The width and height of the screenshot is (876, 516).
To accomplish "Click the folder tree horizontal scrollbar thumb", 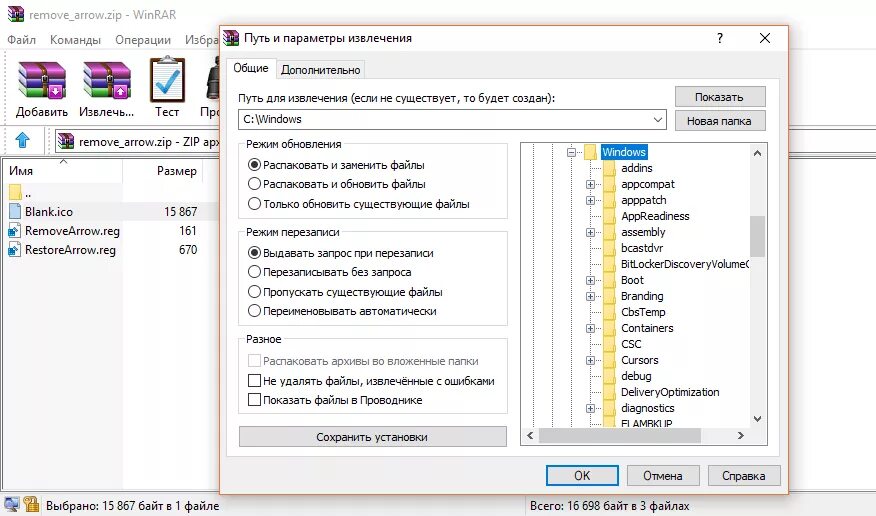I will coord(619,436).
